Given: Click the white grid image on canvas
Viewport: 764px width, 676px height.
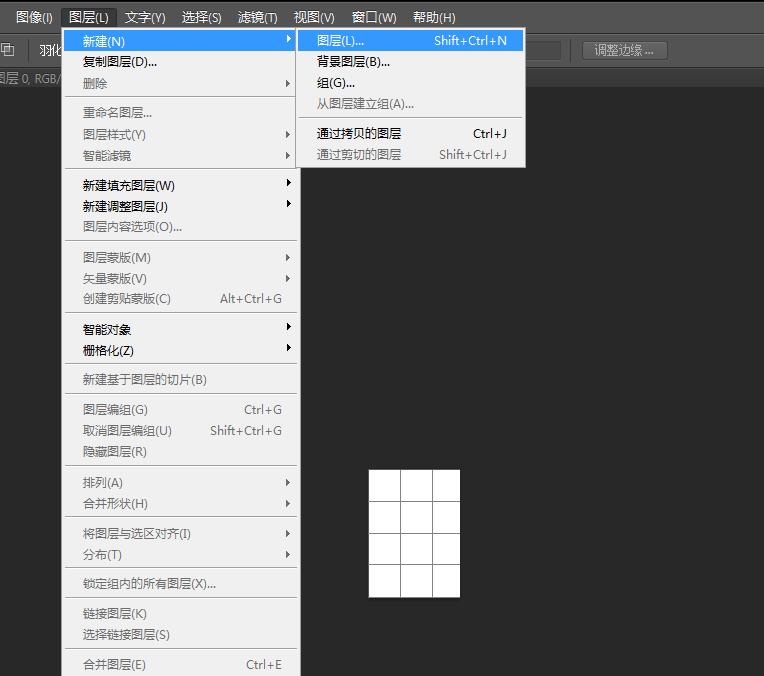Looking at the screenshot, I should tap(414, 534).
